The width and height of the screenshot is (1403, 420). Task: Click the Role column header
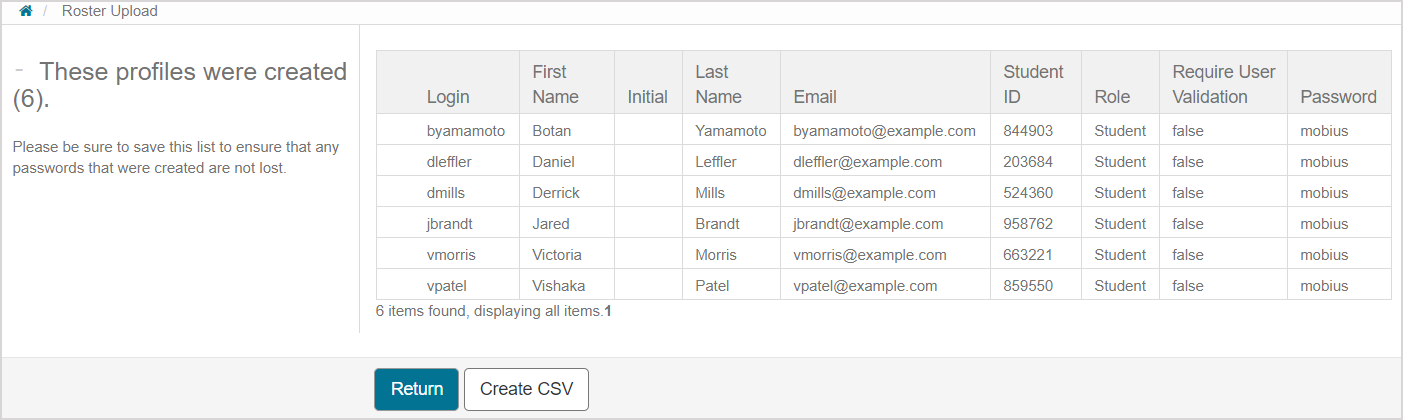point(1112,97)
